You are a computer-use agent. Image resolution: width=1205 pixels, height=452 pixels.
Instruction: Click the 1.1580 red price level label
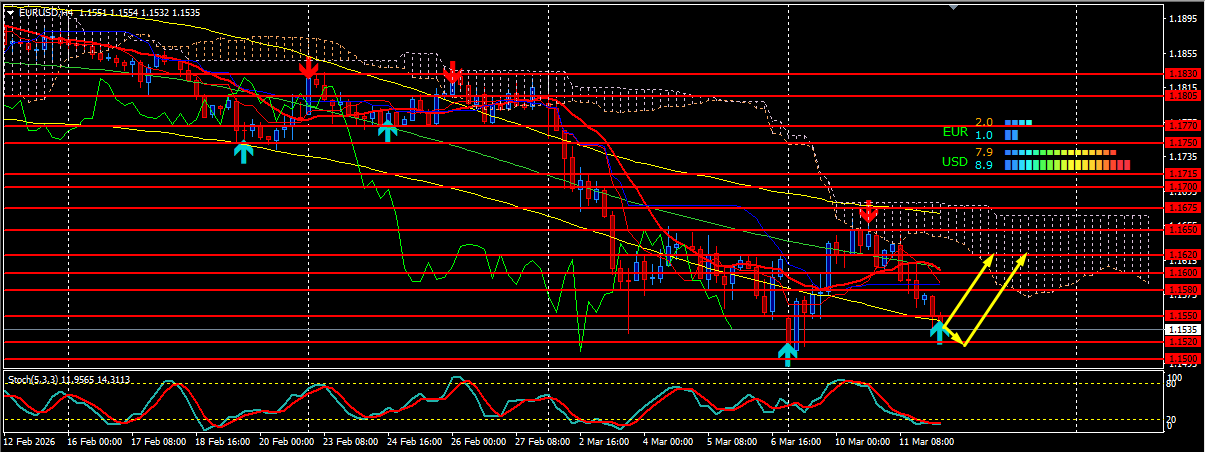(x=1184, y=290)
